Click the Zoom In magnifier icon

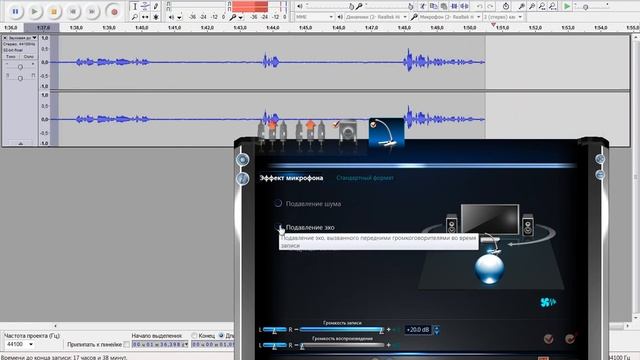[x=521, y=6]
